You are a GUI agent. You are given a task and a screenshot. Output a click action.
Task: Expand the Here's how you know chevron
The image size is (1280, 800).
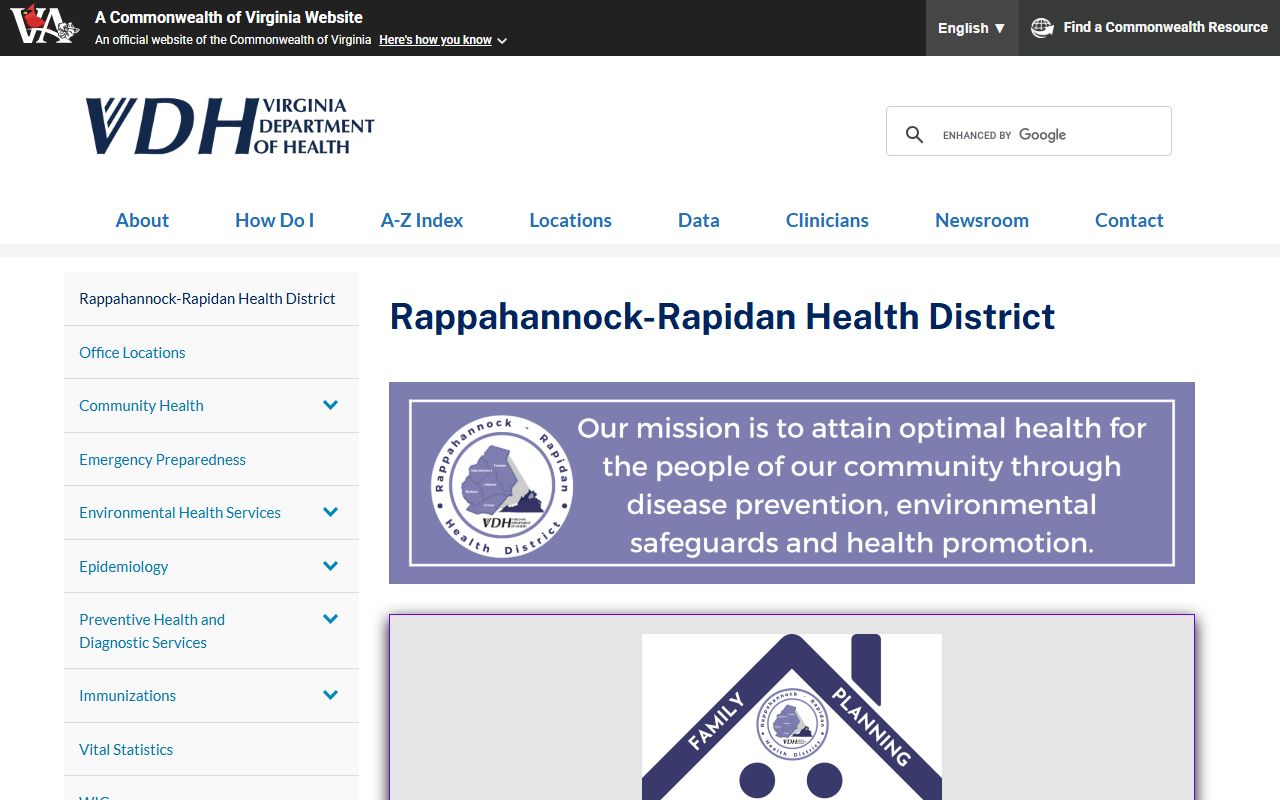[x=502, y=41]
